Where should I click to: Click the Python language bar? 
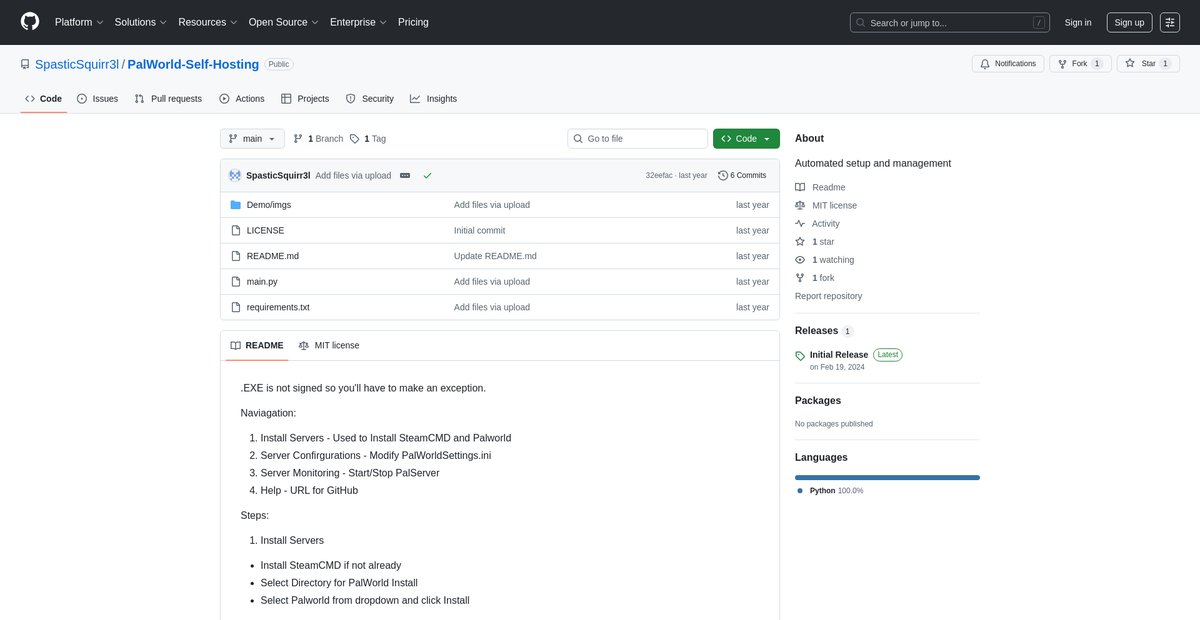coord(887,477)
